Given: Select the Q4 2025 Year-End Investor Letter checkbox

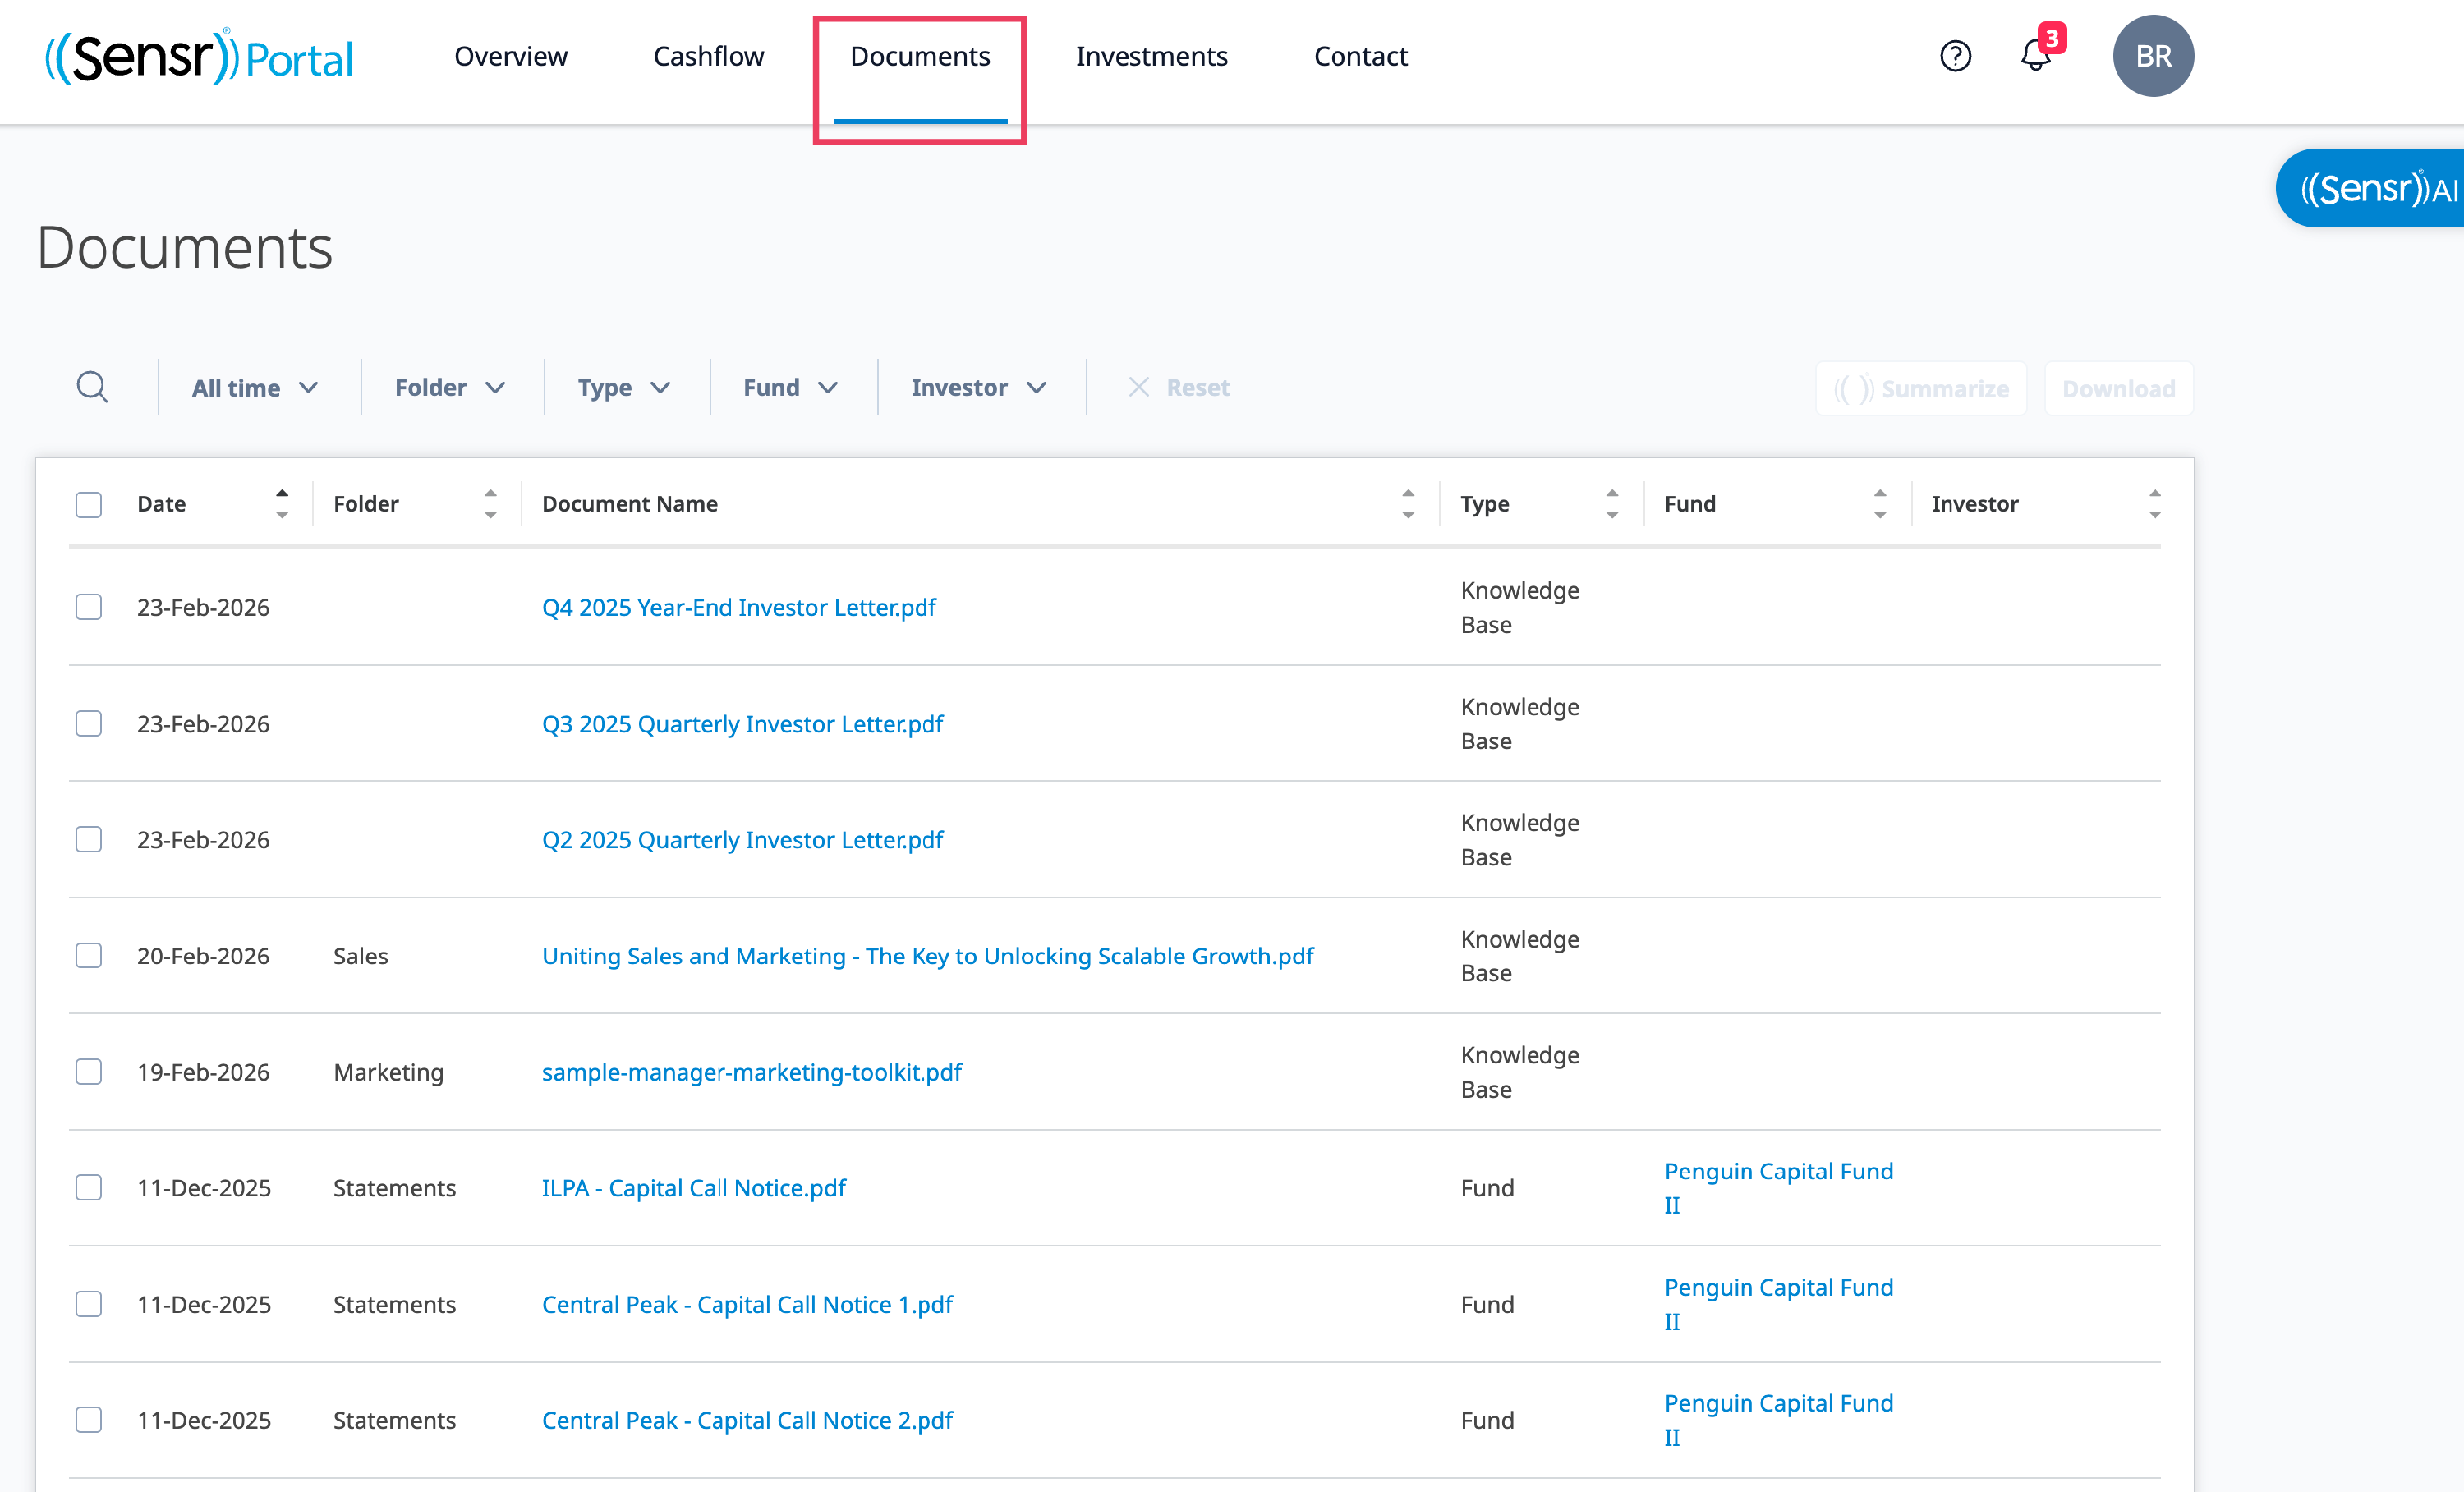Looking at the screenshot, I should [89, 607].
